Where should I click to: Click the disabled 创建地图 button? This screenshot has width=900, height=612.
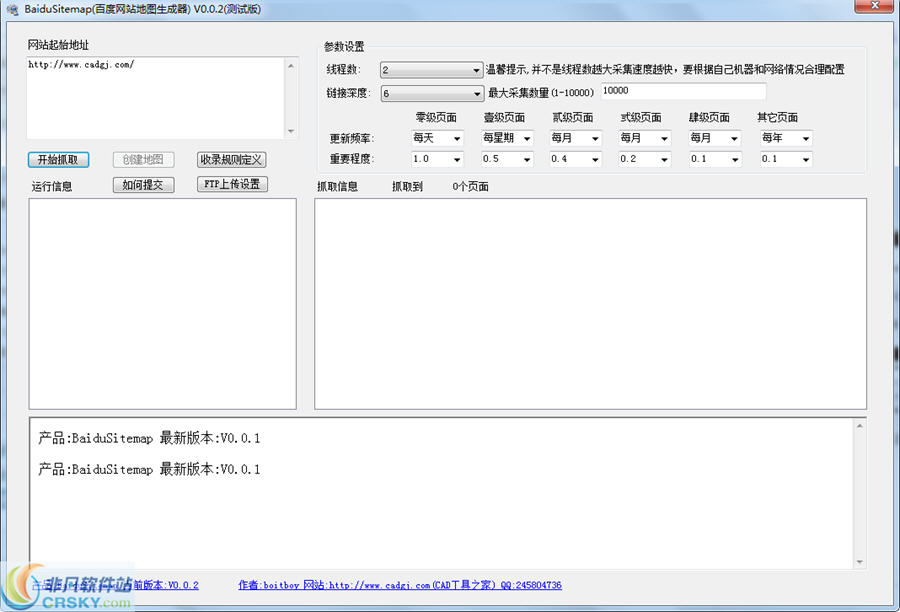143,160
